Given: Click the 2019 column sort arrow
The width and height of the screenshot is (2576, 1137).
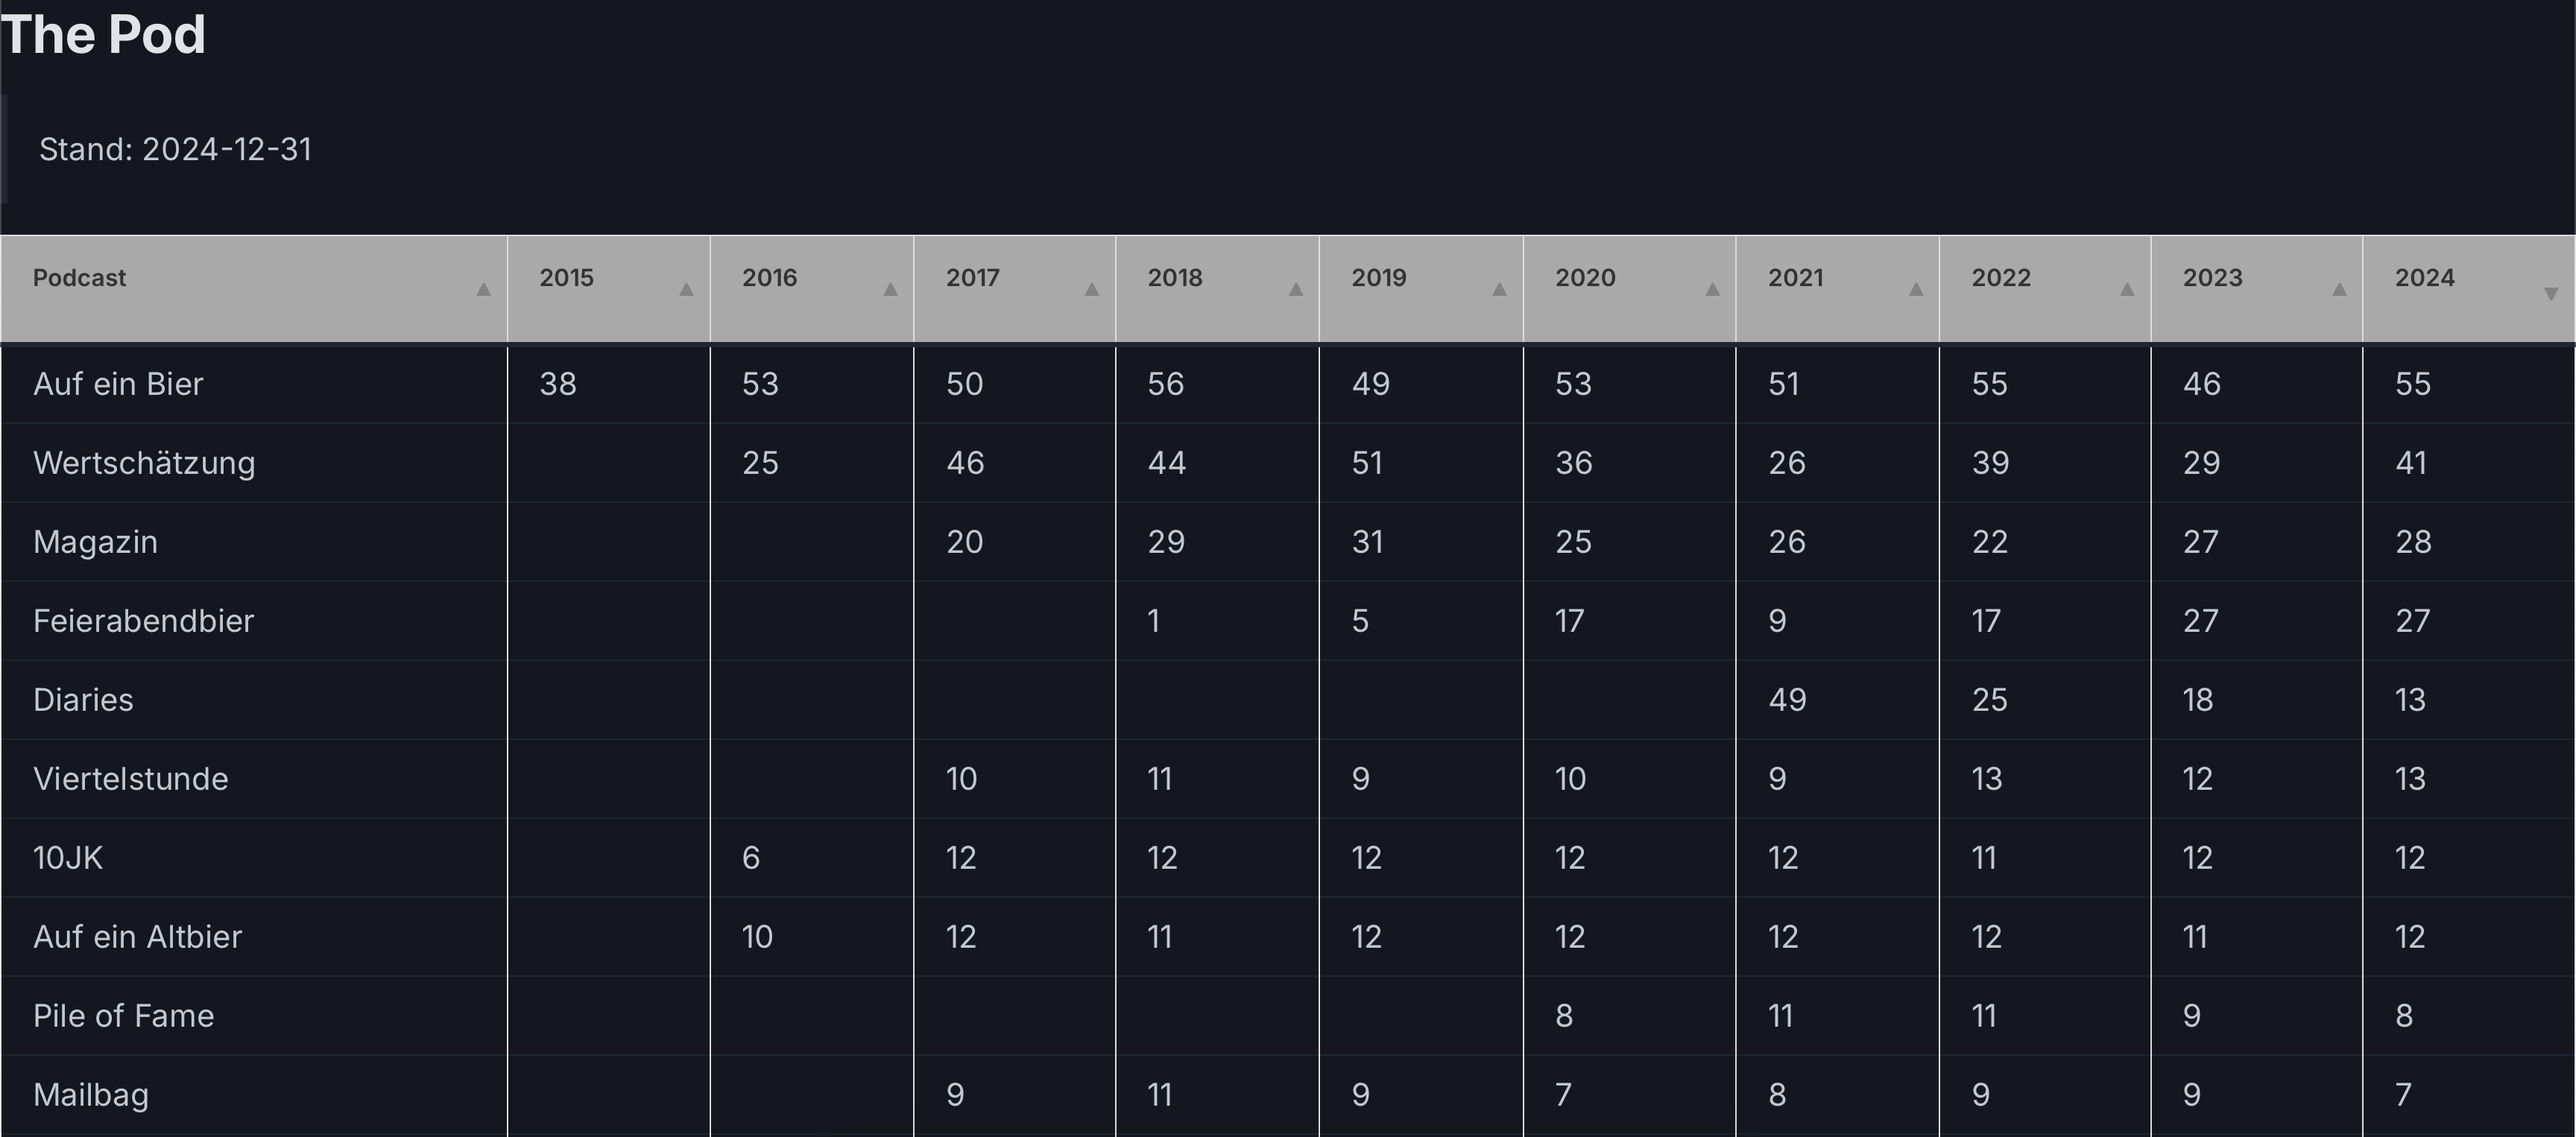Looking at the screenshot, I should [1499, 290].
